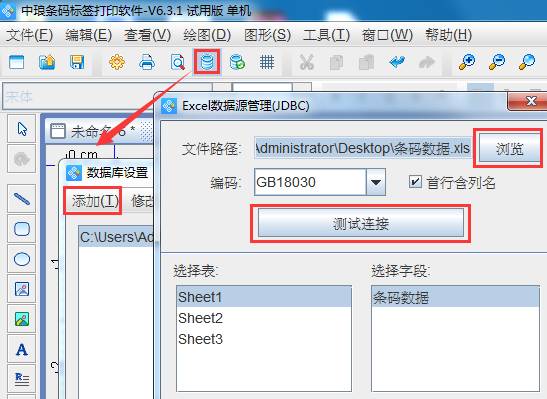This screenshot has height=399, width=547.
Task: Select the rounded rectangle tool
Action: click(22, 229)
